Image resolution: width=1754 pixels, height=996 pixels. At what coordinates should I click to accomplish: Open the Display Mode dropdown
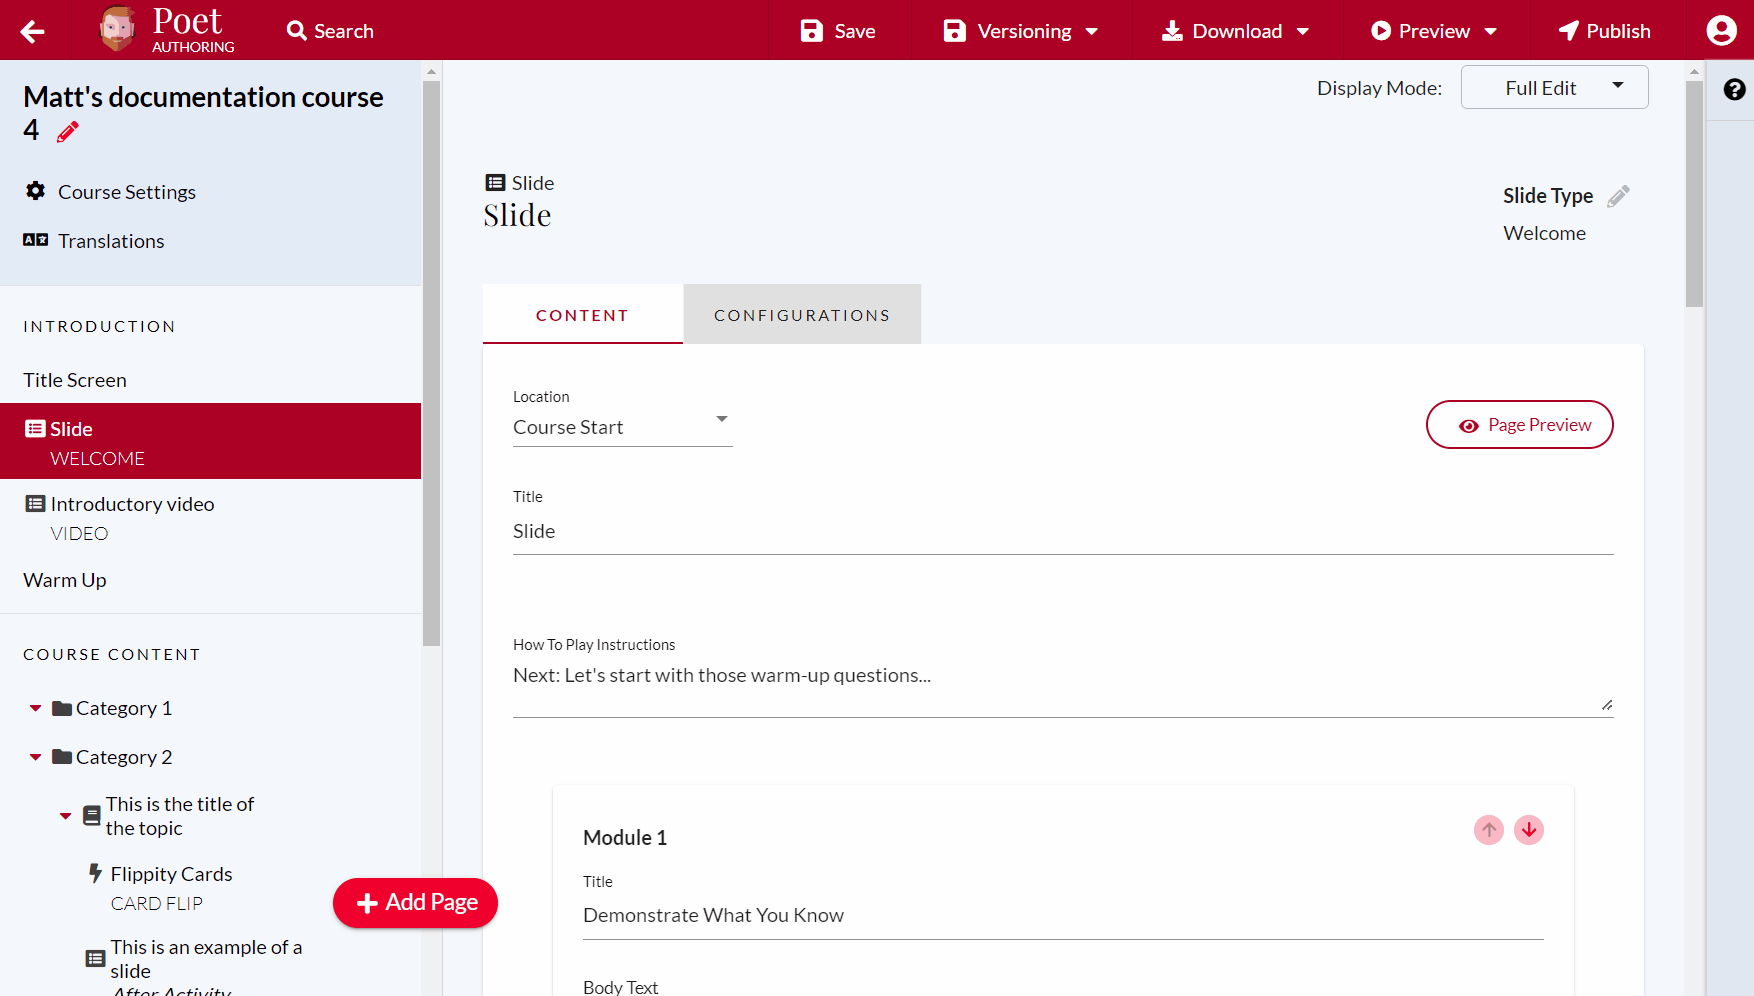[x=1553, y=87]
